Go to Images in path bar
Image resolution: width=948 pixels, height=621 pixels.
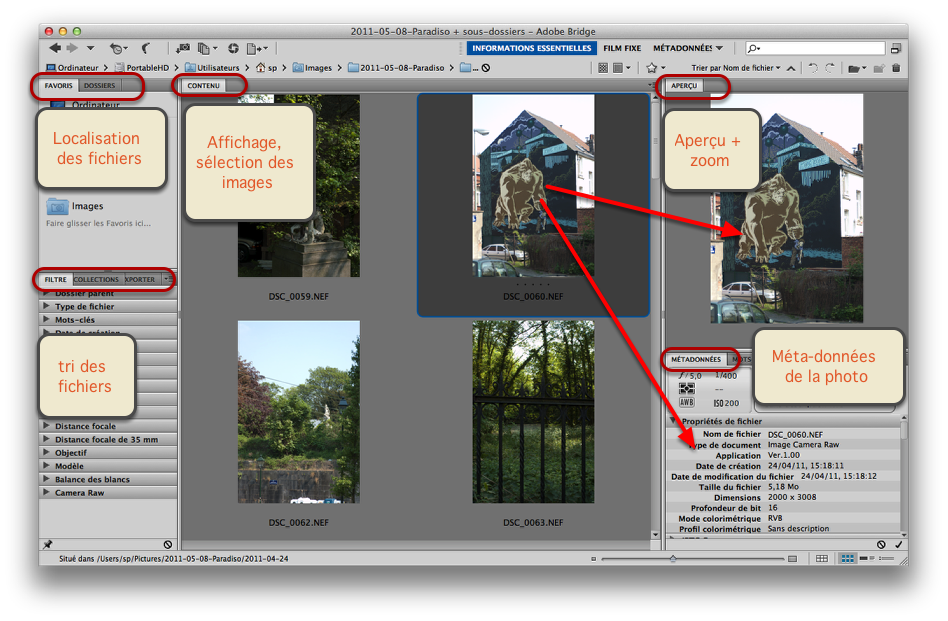[313, 68]
